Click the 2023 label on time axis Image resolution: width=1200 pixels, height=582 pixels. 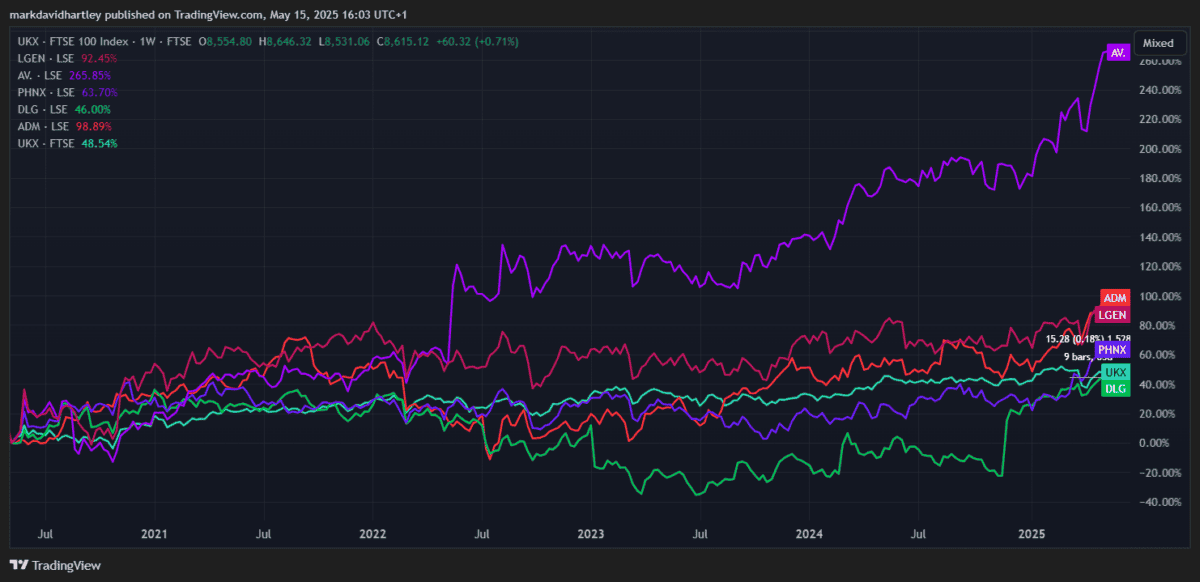(591, 535)
